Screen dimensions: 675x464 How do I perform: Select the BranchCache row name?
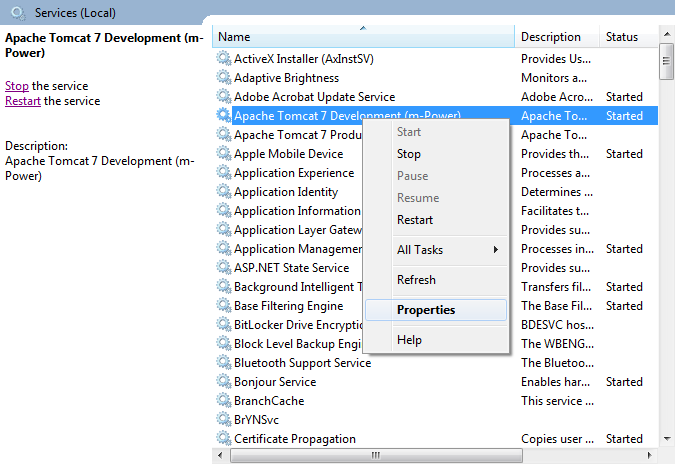[x=269, y=401]
